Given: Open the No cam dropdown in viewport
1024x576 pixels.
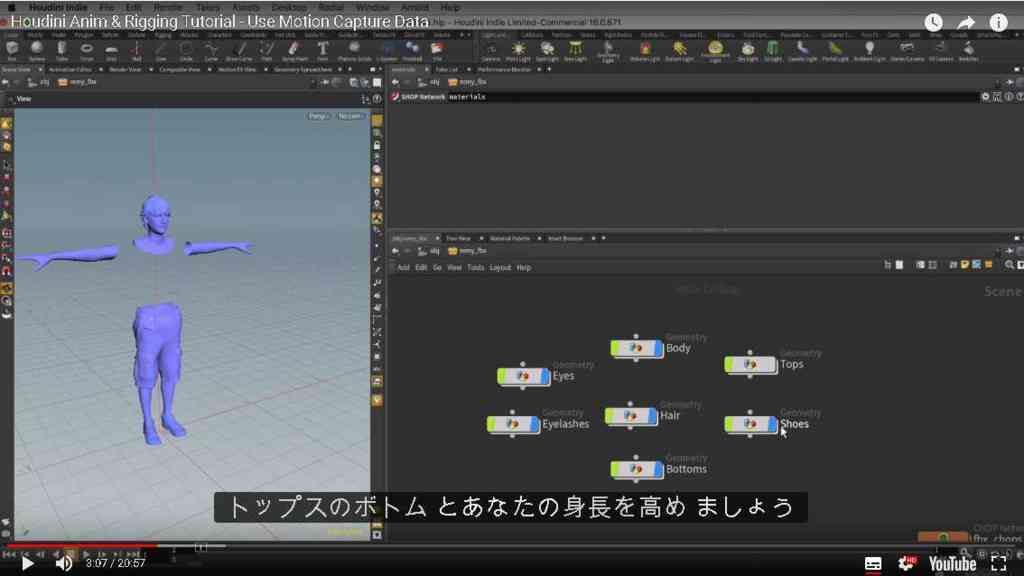Looking at the screenshot, I should 351,116.
